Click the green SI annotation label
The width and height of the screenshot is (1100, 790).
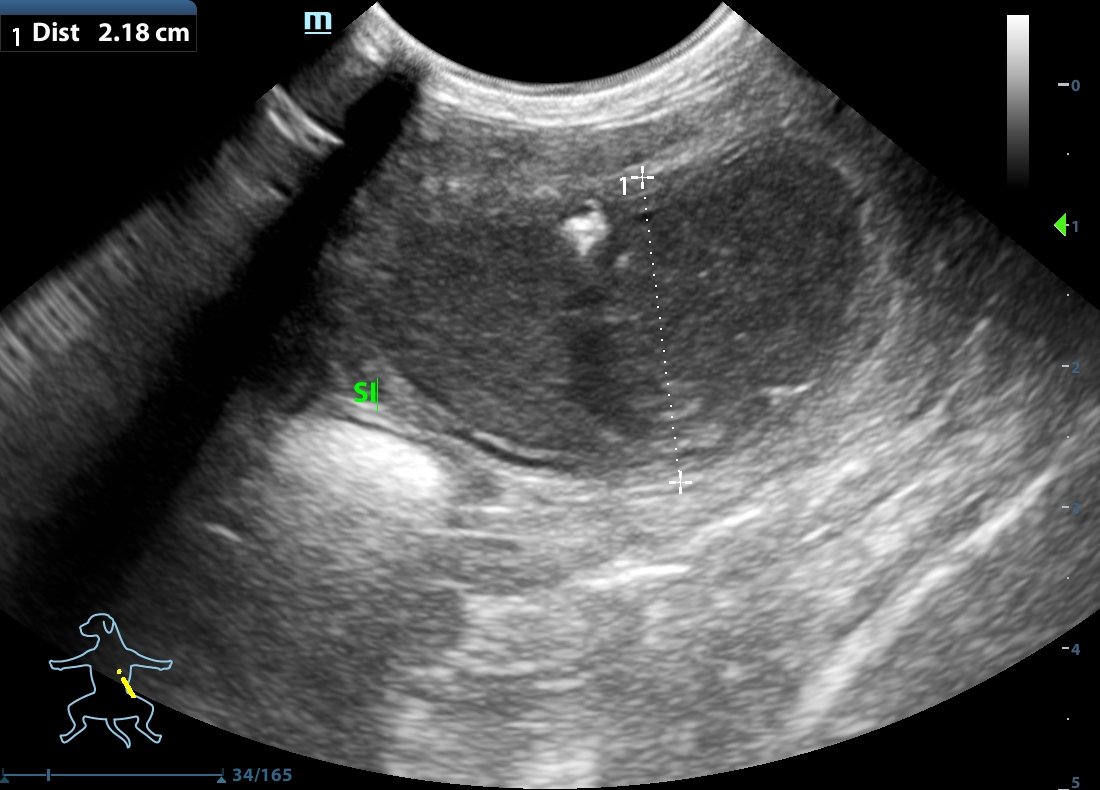pos(365,394)
